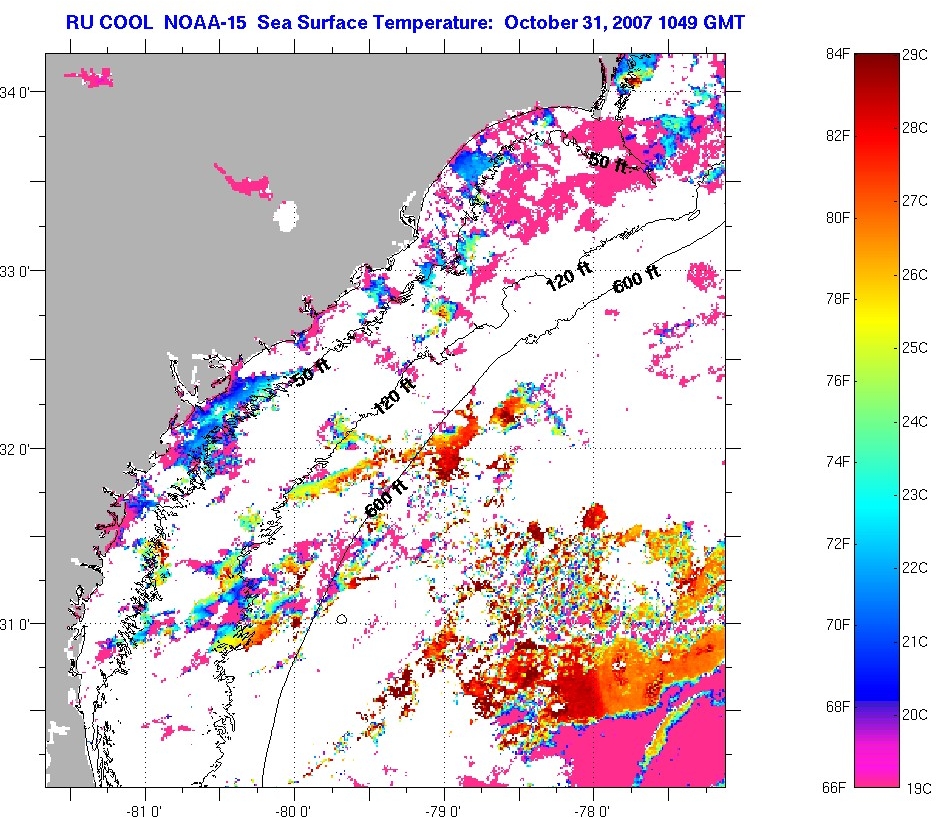Screen dimensions: 936x817
Task: Click the "-80 0'" longitude label
Action: pyautogui.click(x=294, y=810)
